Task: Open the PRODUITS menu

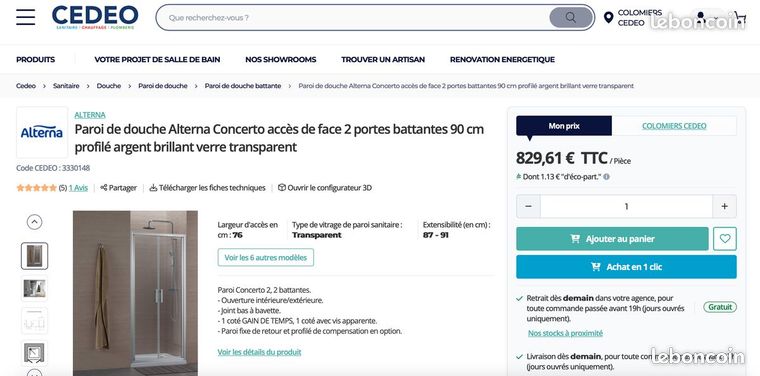Action: coord(35,60)
